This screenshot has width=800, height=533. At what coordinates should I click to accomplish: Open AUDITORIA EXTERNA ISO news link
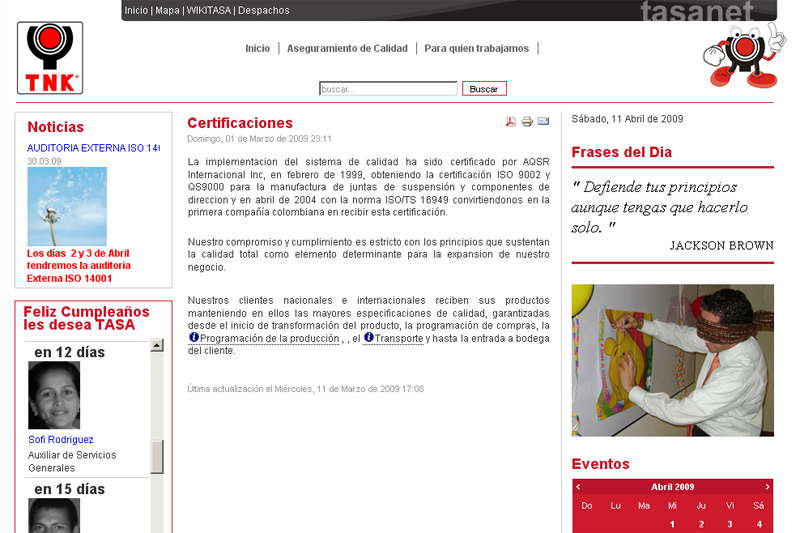pos(93,148)
